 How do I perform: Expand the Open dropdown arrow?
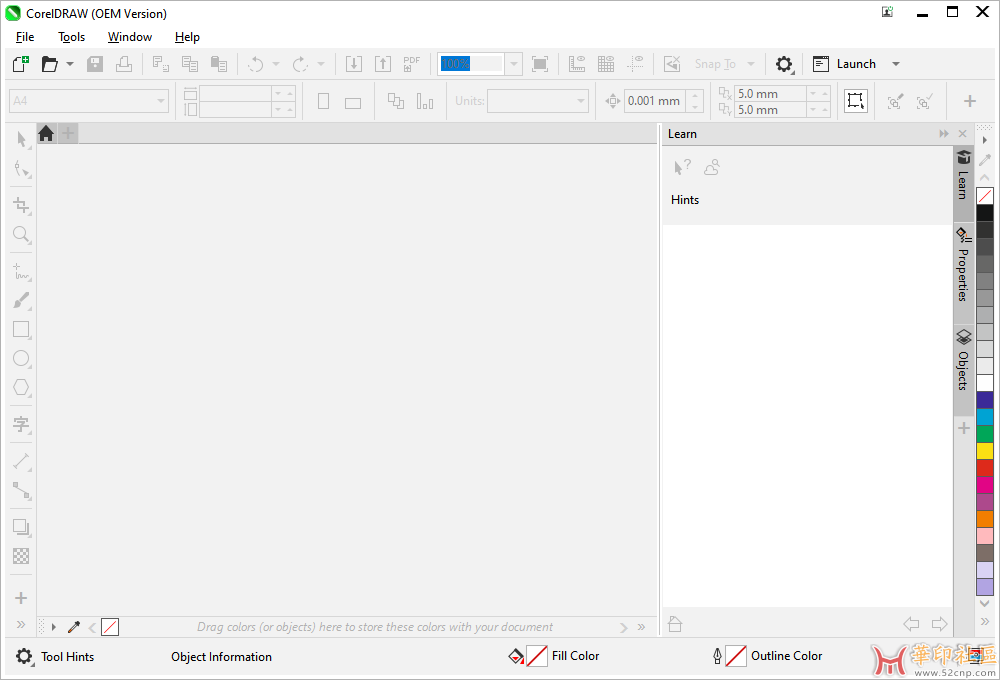point(70,64)
